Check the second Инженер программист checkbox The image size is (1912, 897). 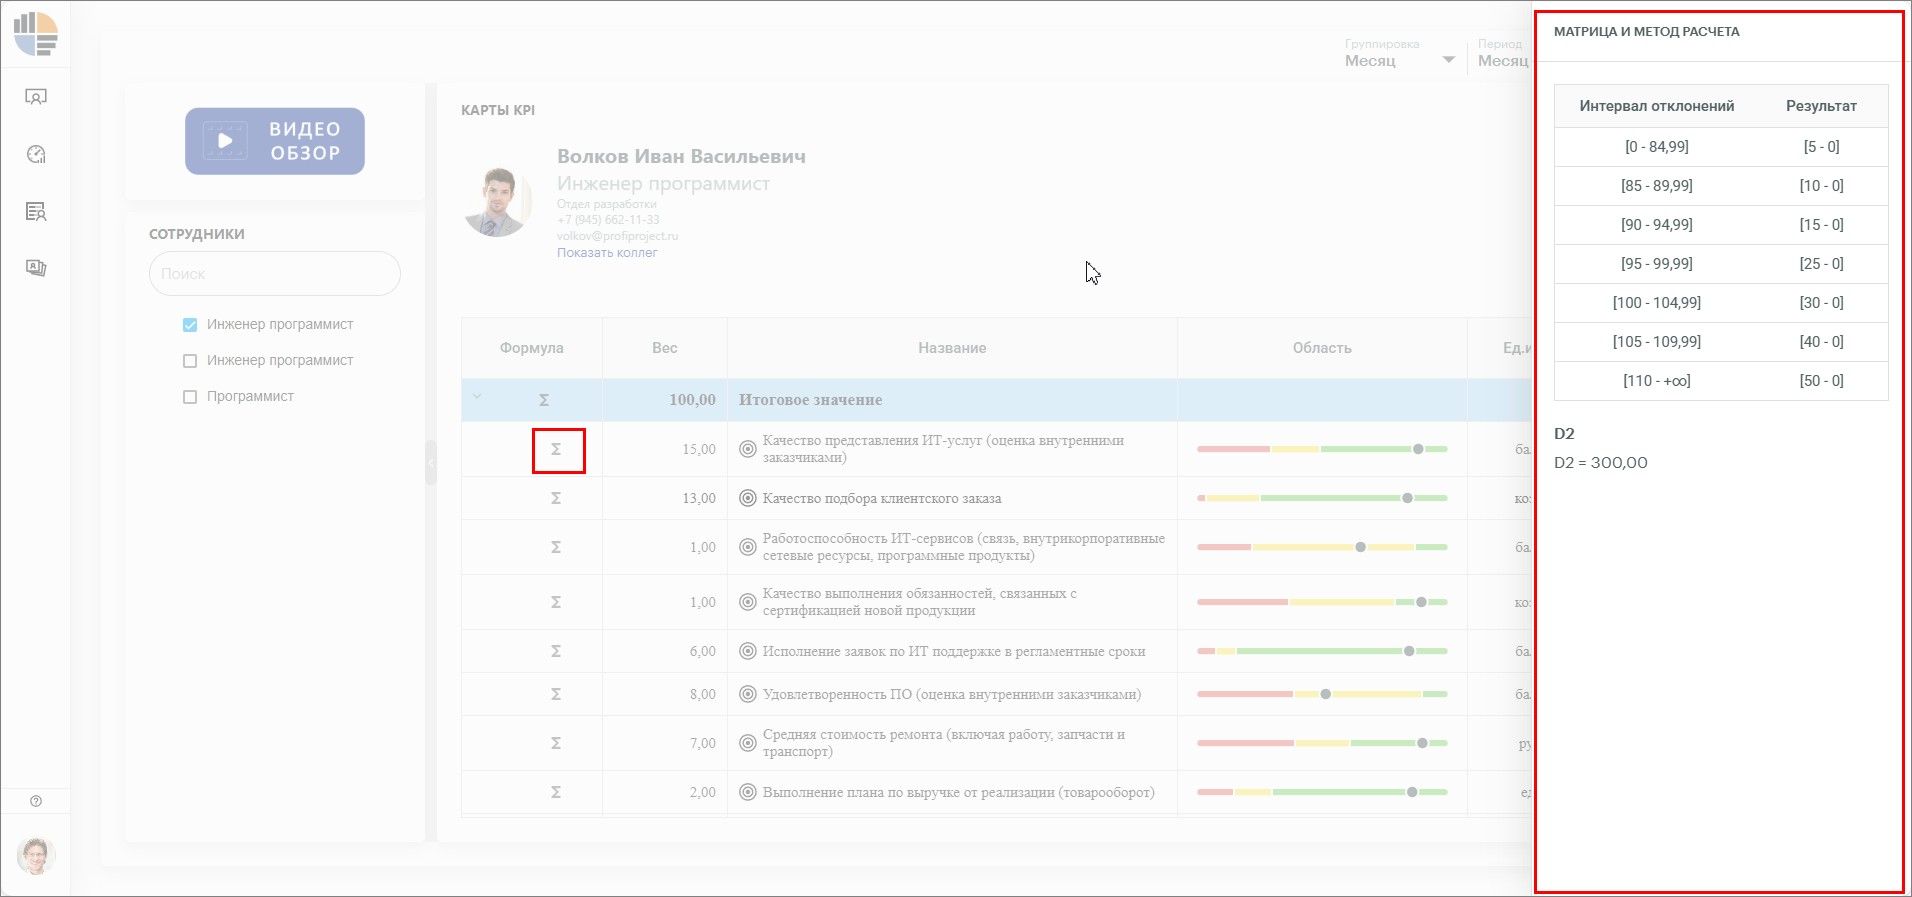[190, 361]
